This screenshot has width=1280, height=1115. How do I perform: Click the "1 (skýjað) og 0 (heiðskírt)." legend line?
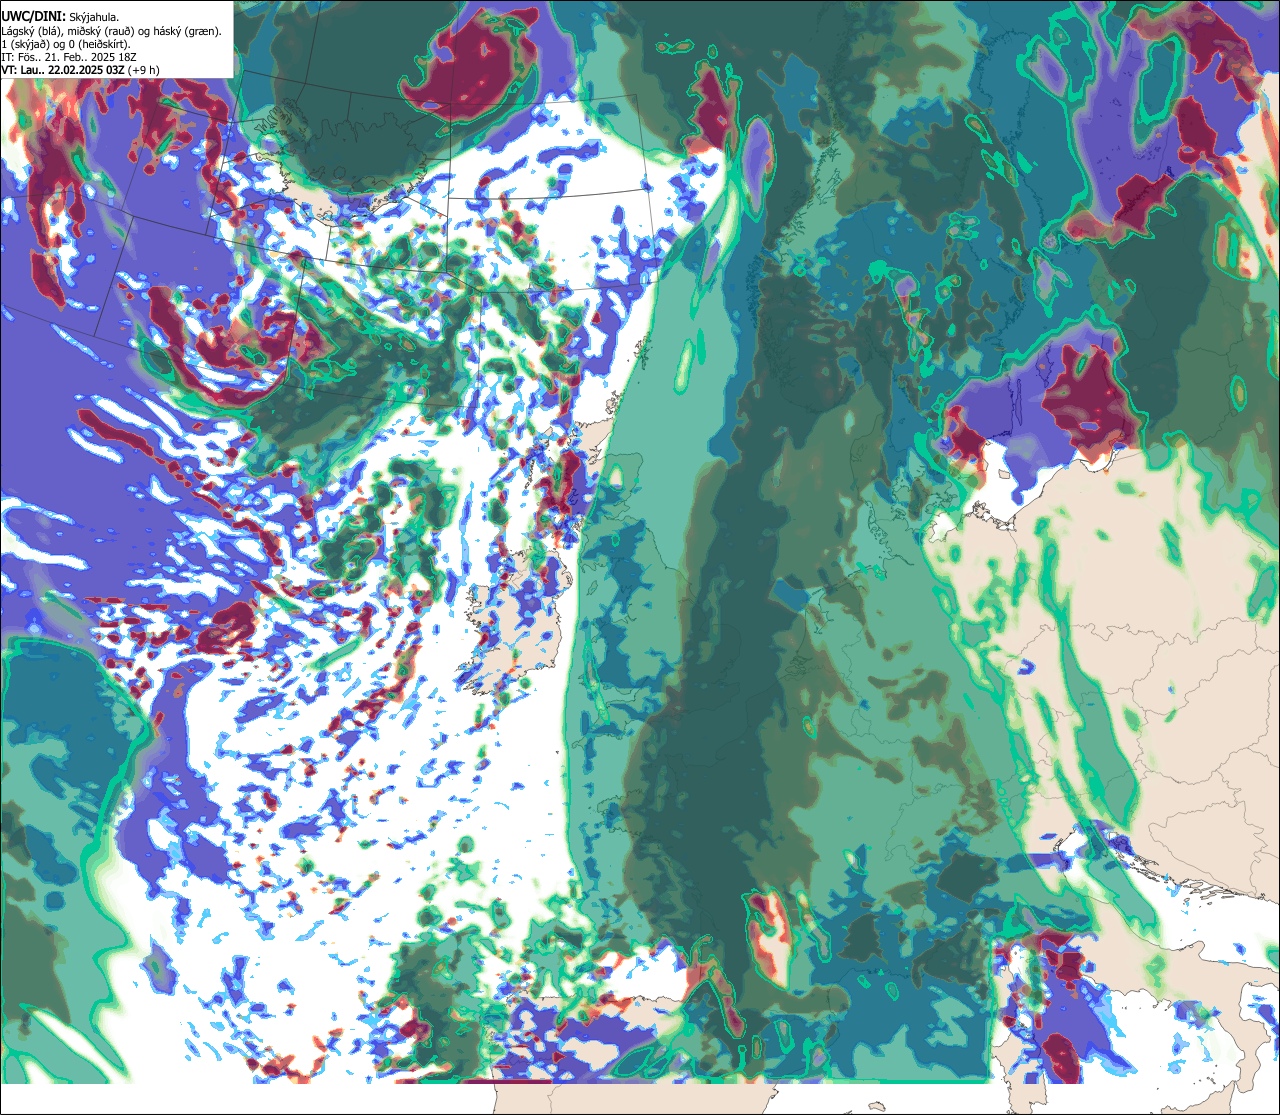(66, 44)
